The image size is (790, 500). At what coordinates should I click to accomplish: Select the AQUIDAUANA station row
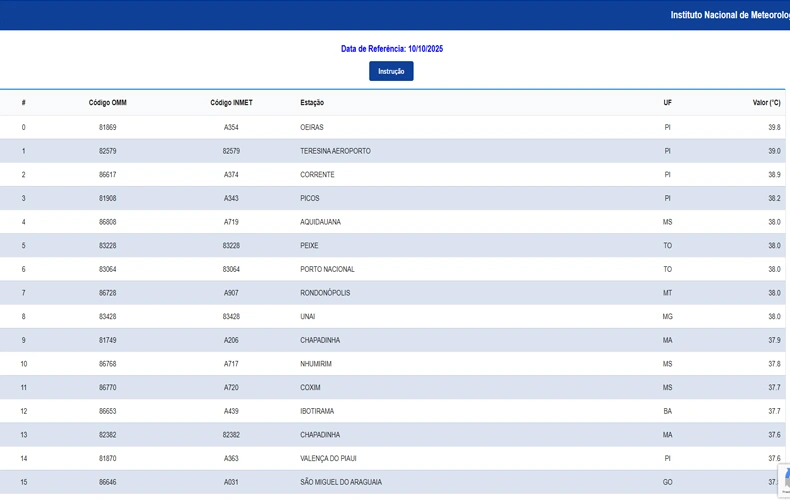pos(320,222)
